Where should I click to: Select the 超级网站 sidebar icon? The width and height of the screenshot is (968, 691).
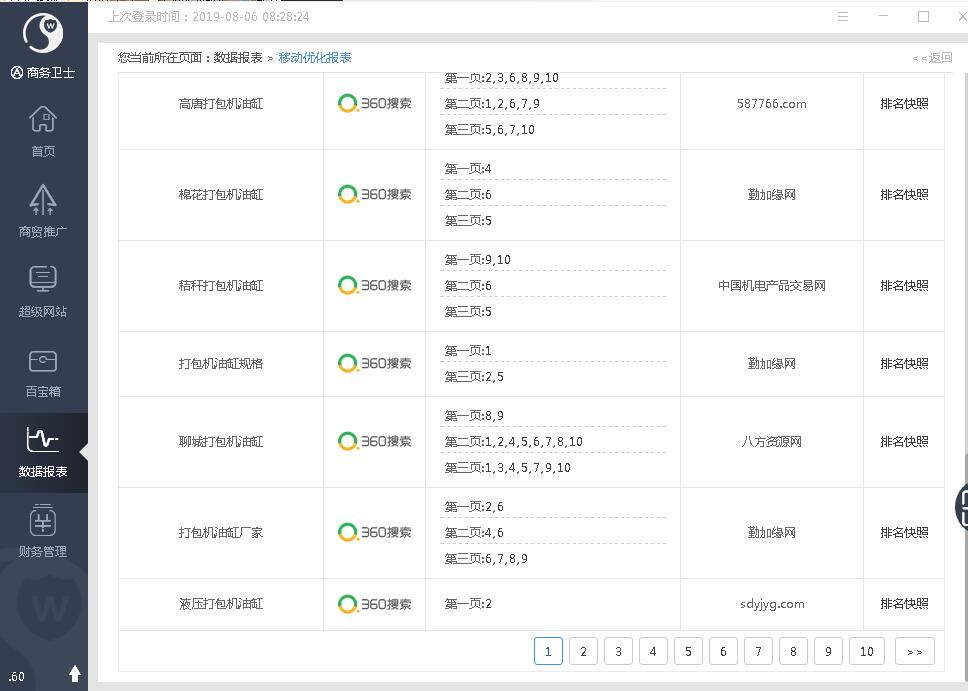point(43,291)
